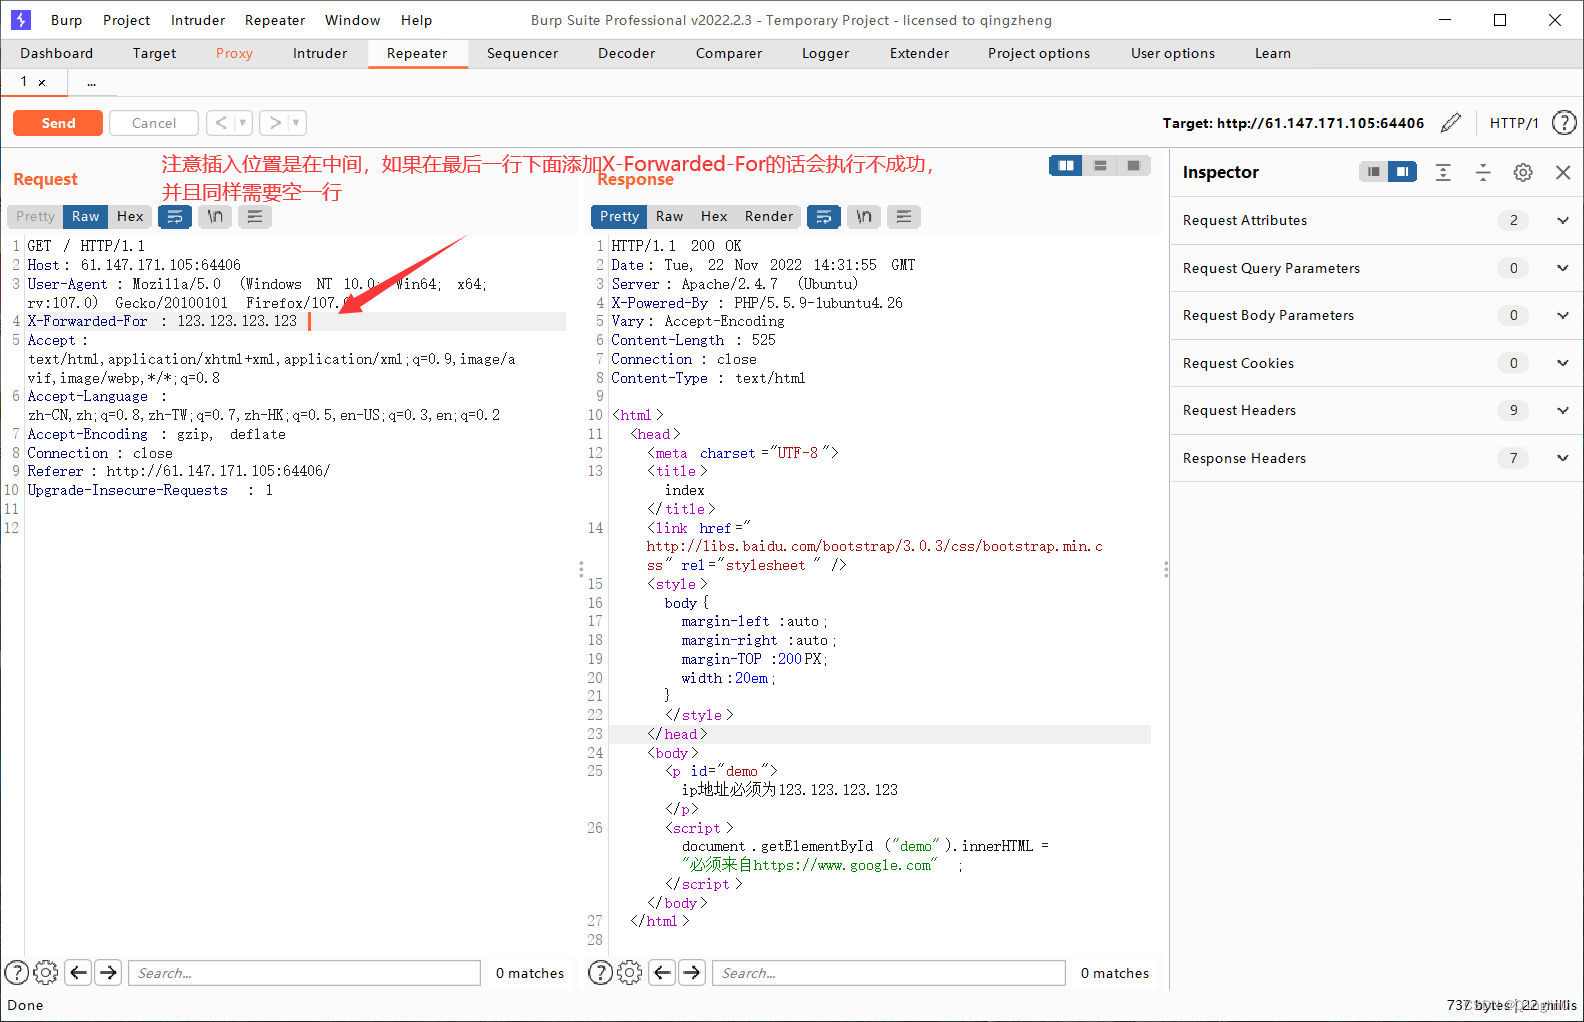
Task: Open the Logger tab
Action: pos(825,53)
